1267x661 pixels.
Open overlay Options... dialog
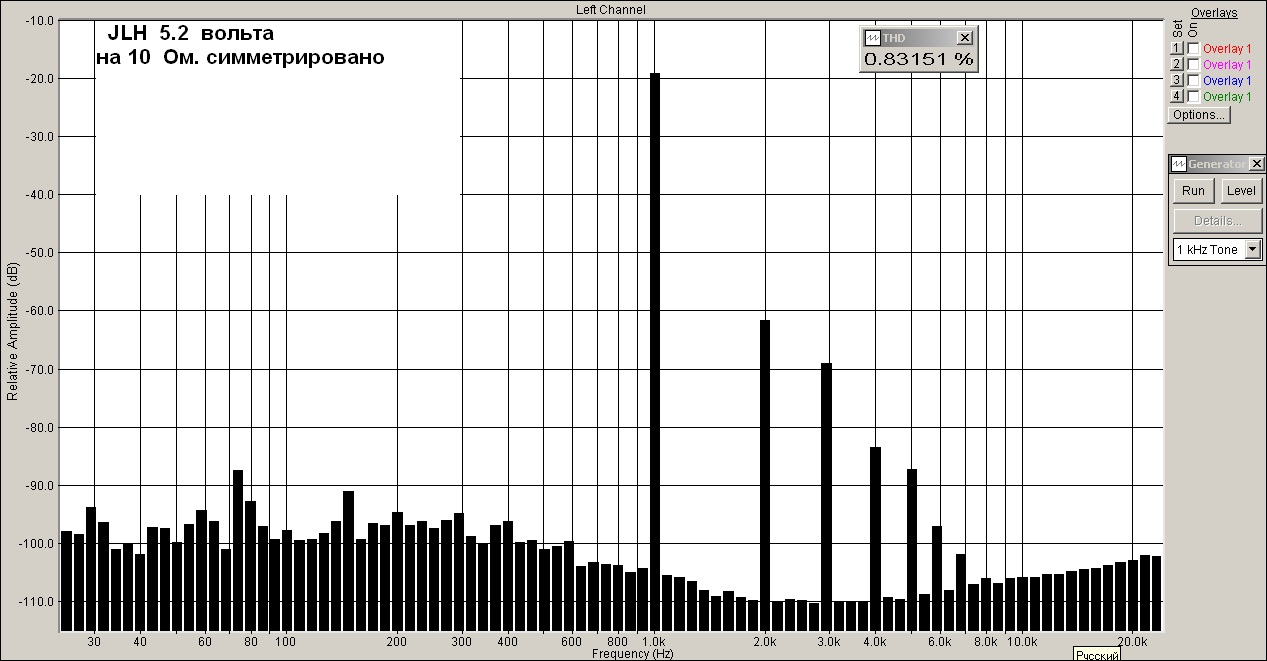tap(1199, 115)
